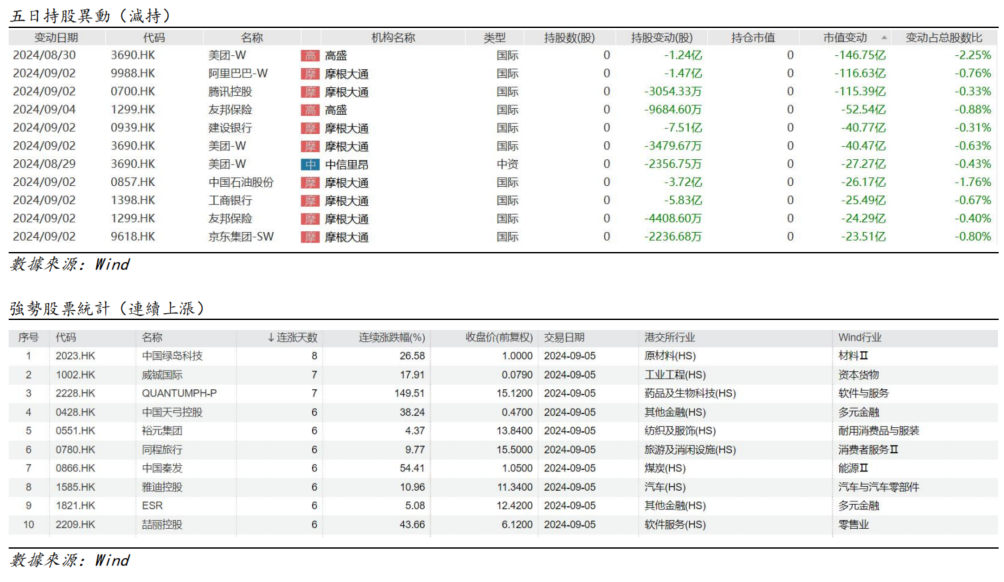This screenshot has height=582, width=1004.
Task: Click the 中资 type cell
Action: 507,165
